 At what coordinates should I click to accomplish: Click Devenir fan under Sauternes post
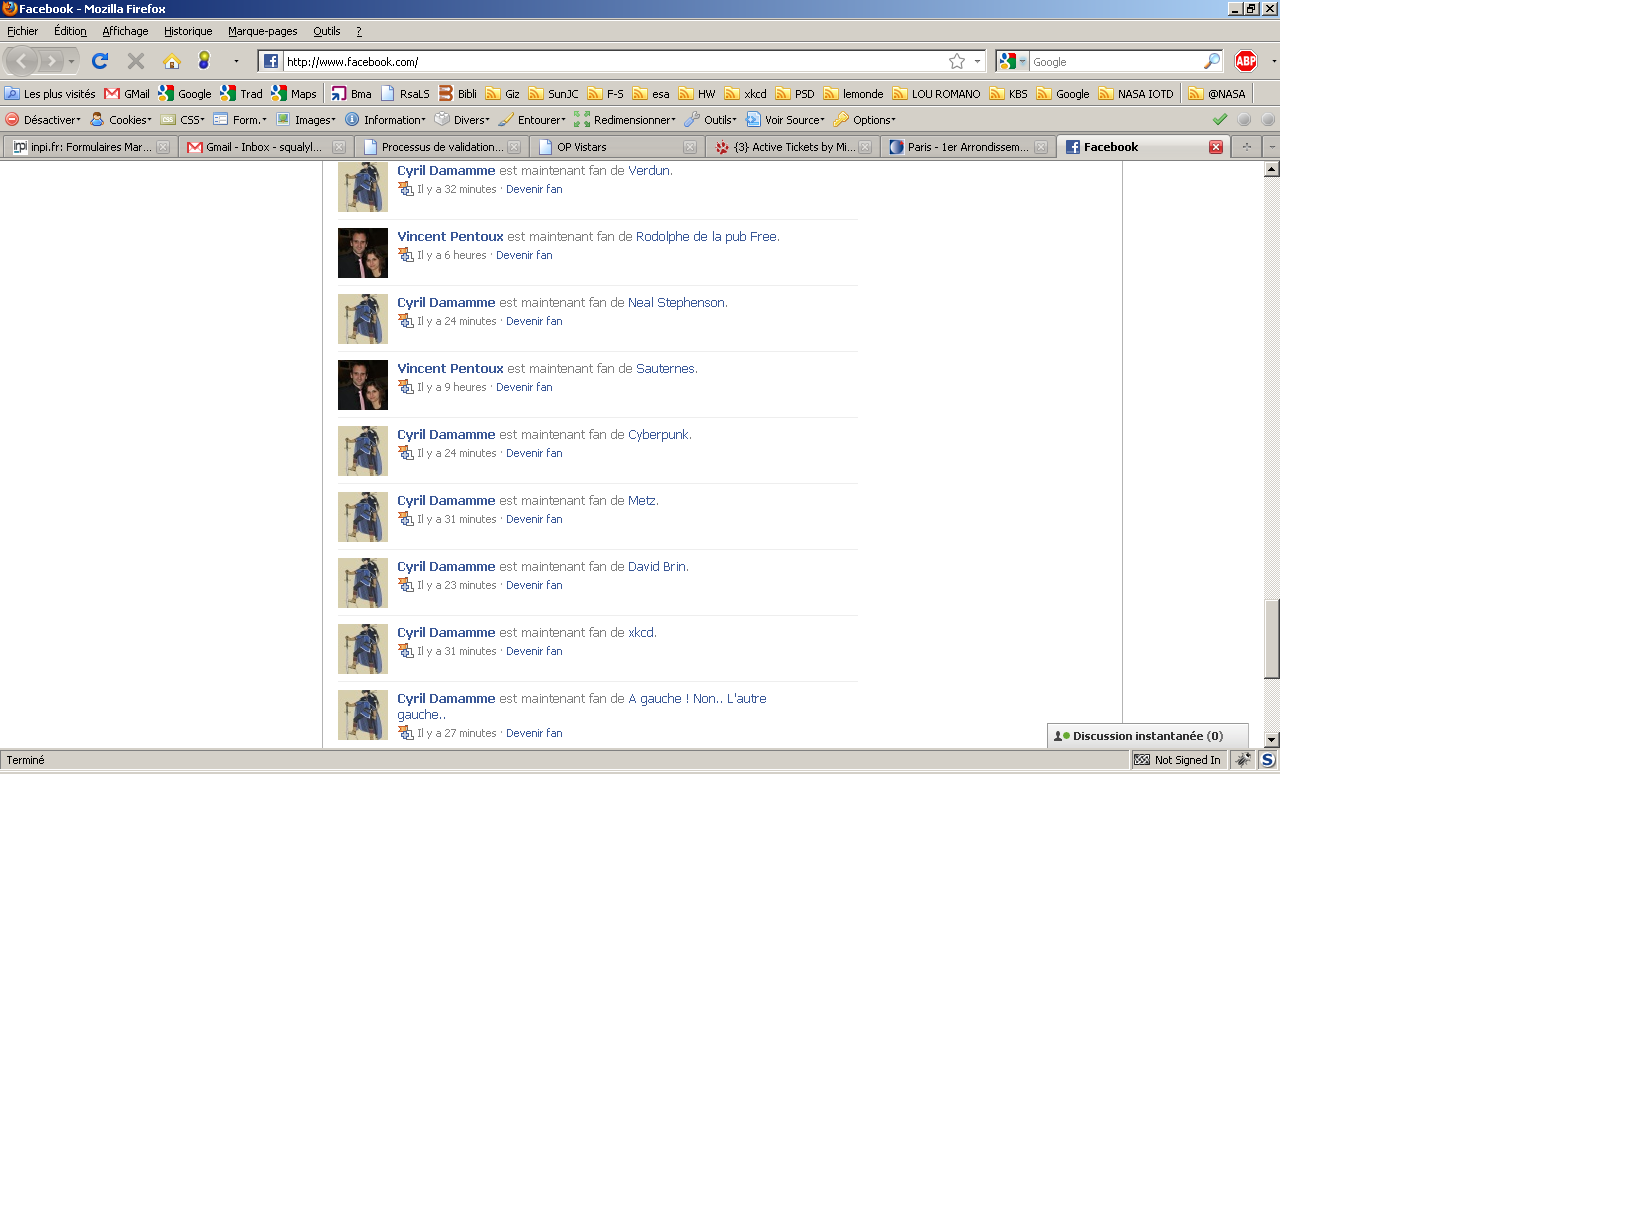point(524,387)
